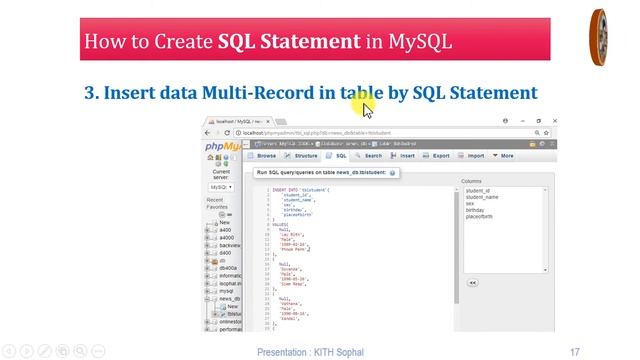Select student_id in the Columns list
This screenshot has height=360, width=640.
(x=478, y=191)
